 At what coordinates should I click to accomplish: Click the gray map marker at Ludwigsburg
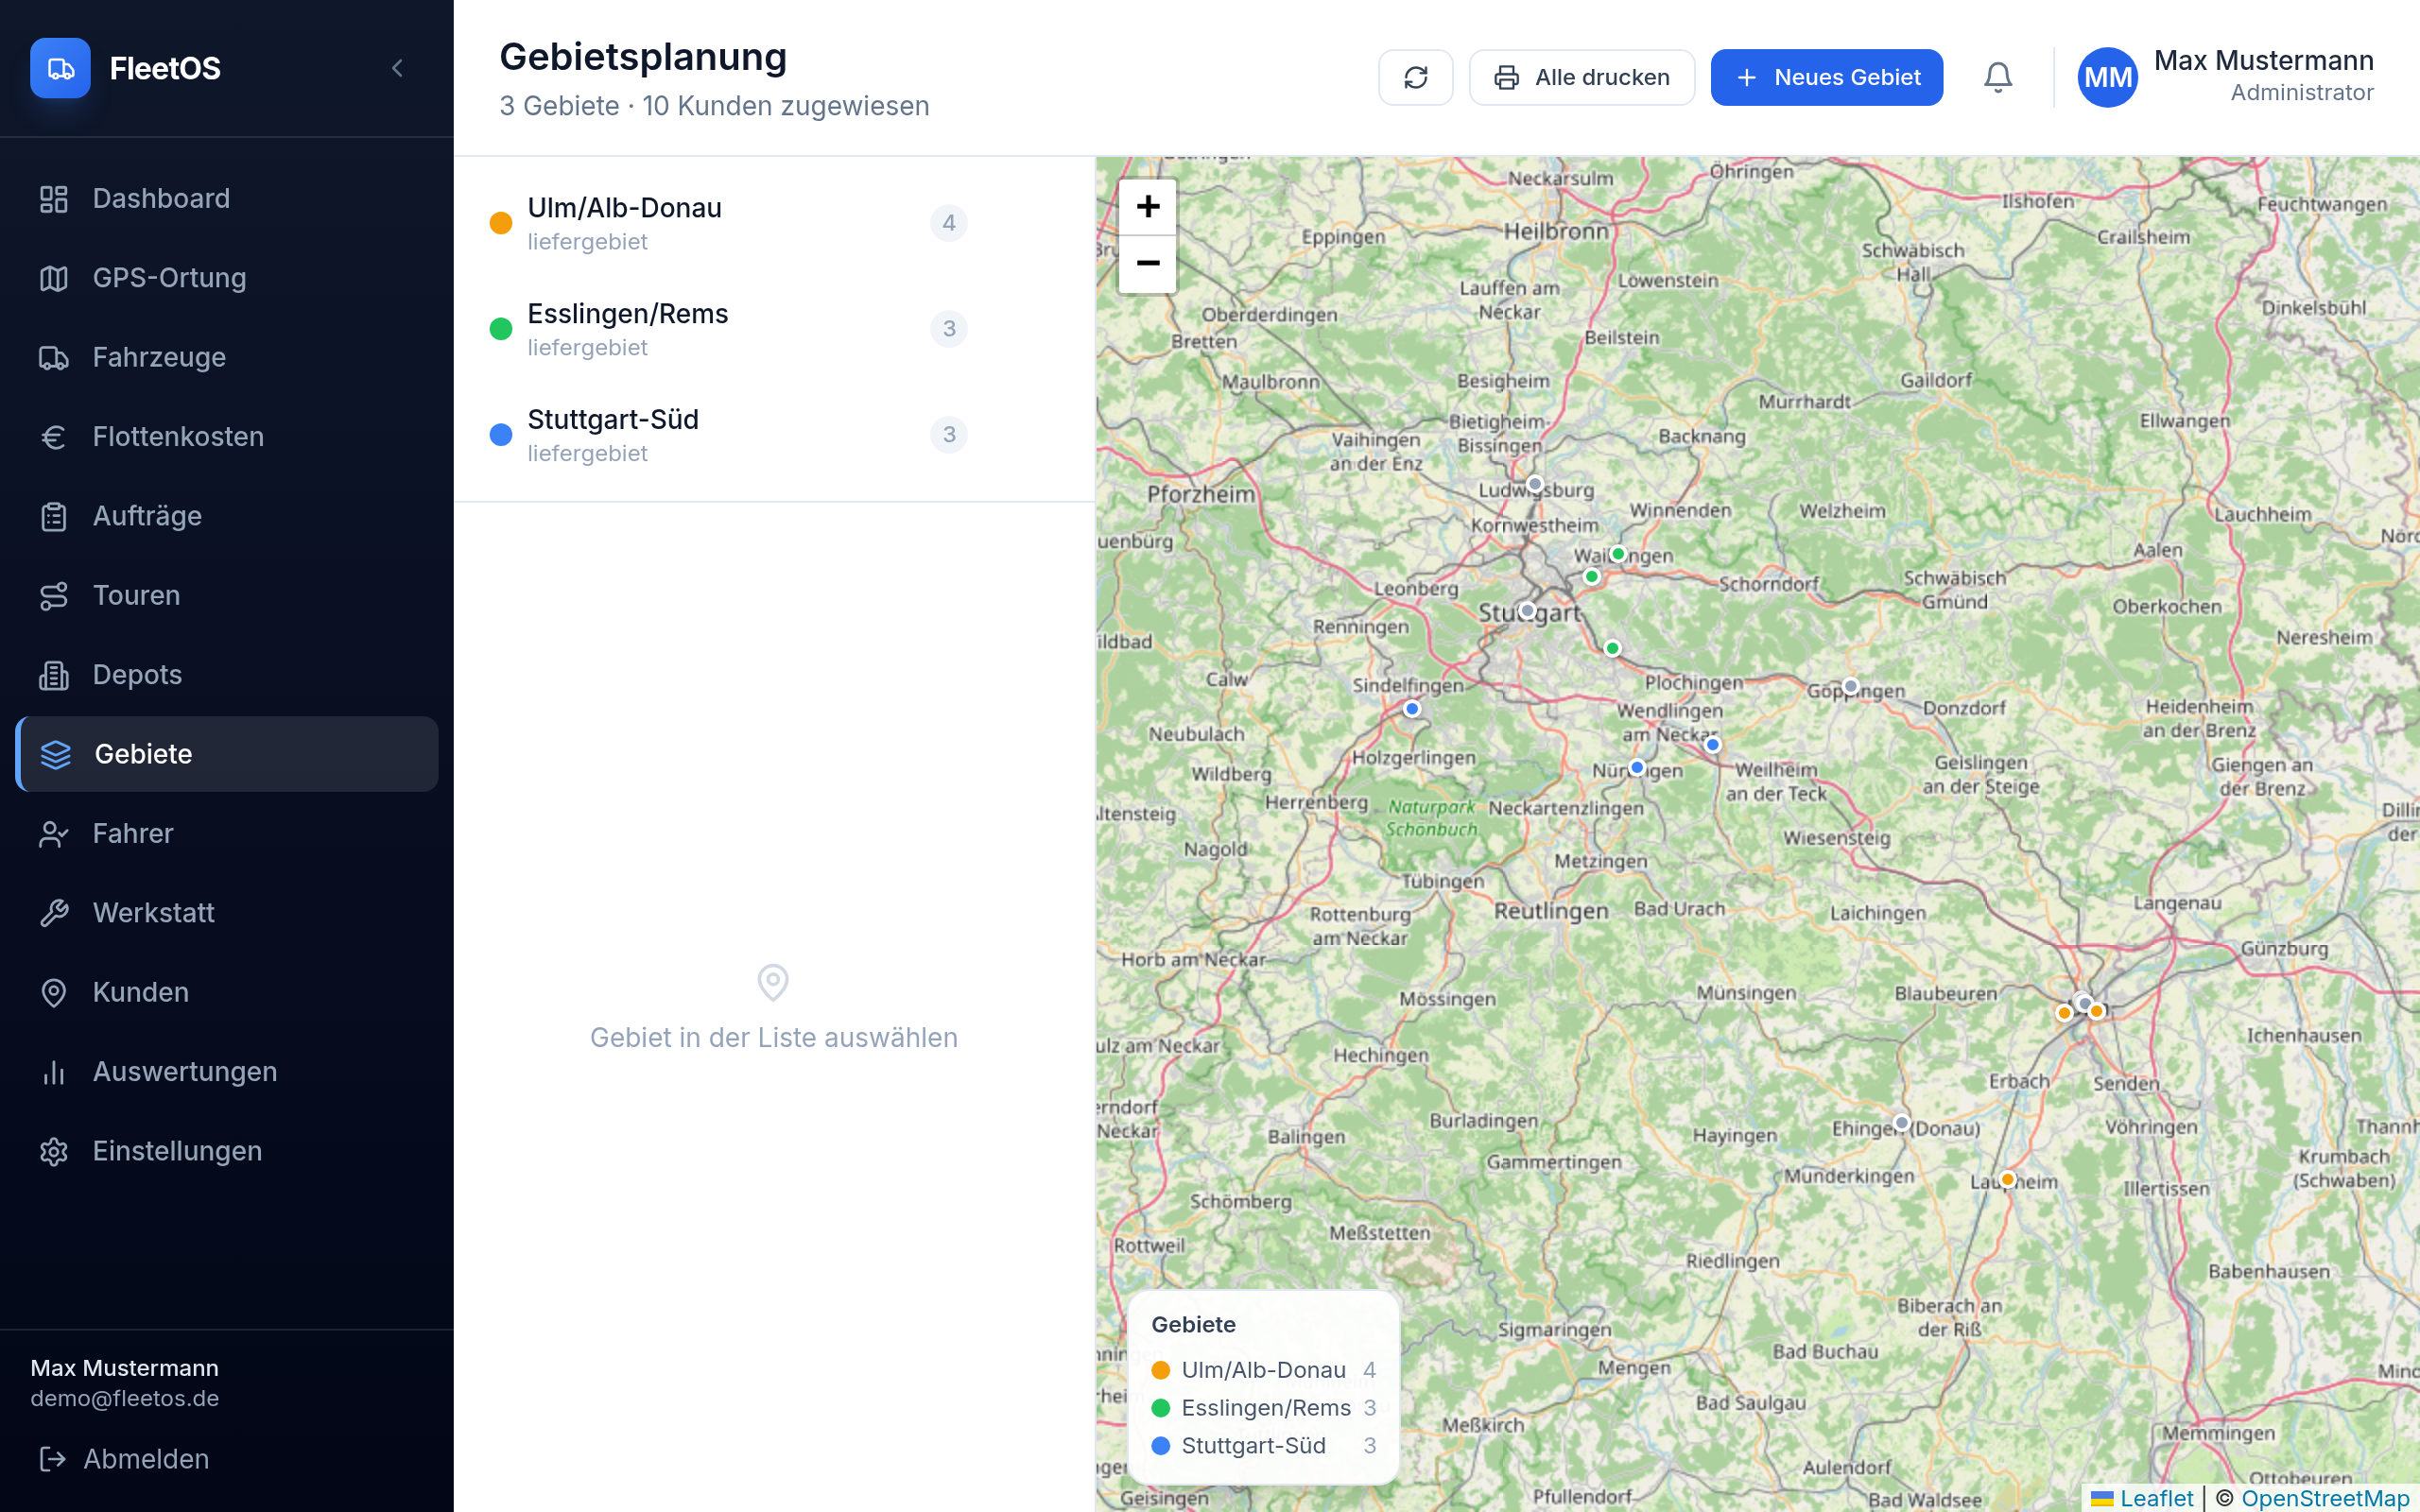coord(1535,484)
